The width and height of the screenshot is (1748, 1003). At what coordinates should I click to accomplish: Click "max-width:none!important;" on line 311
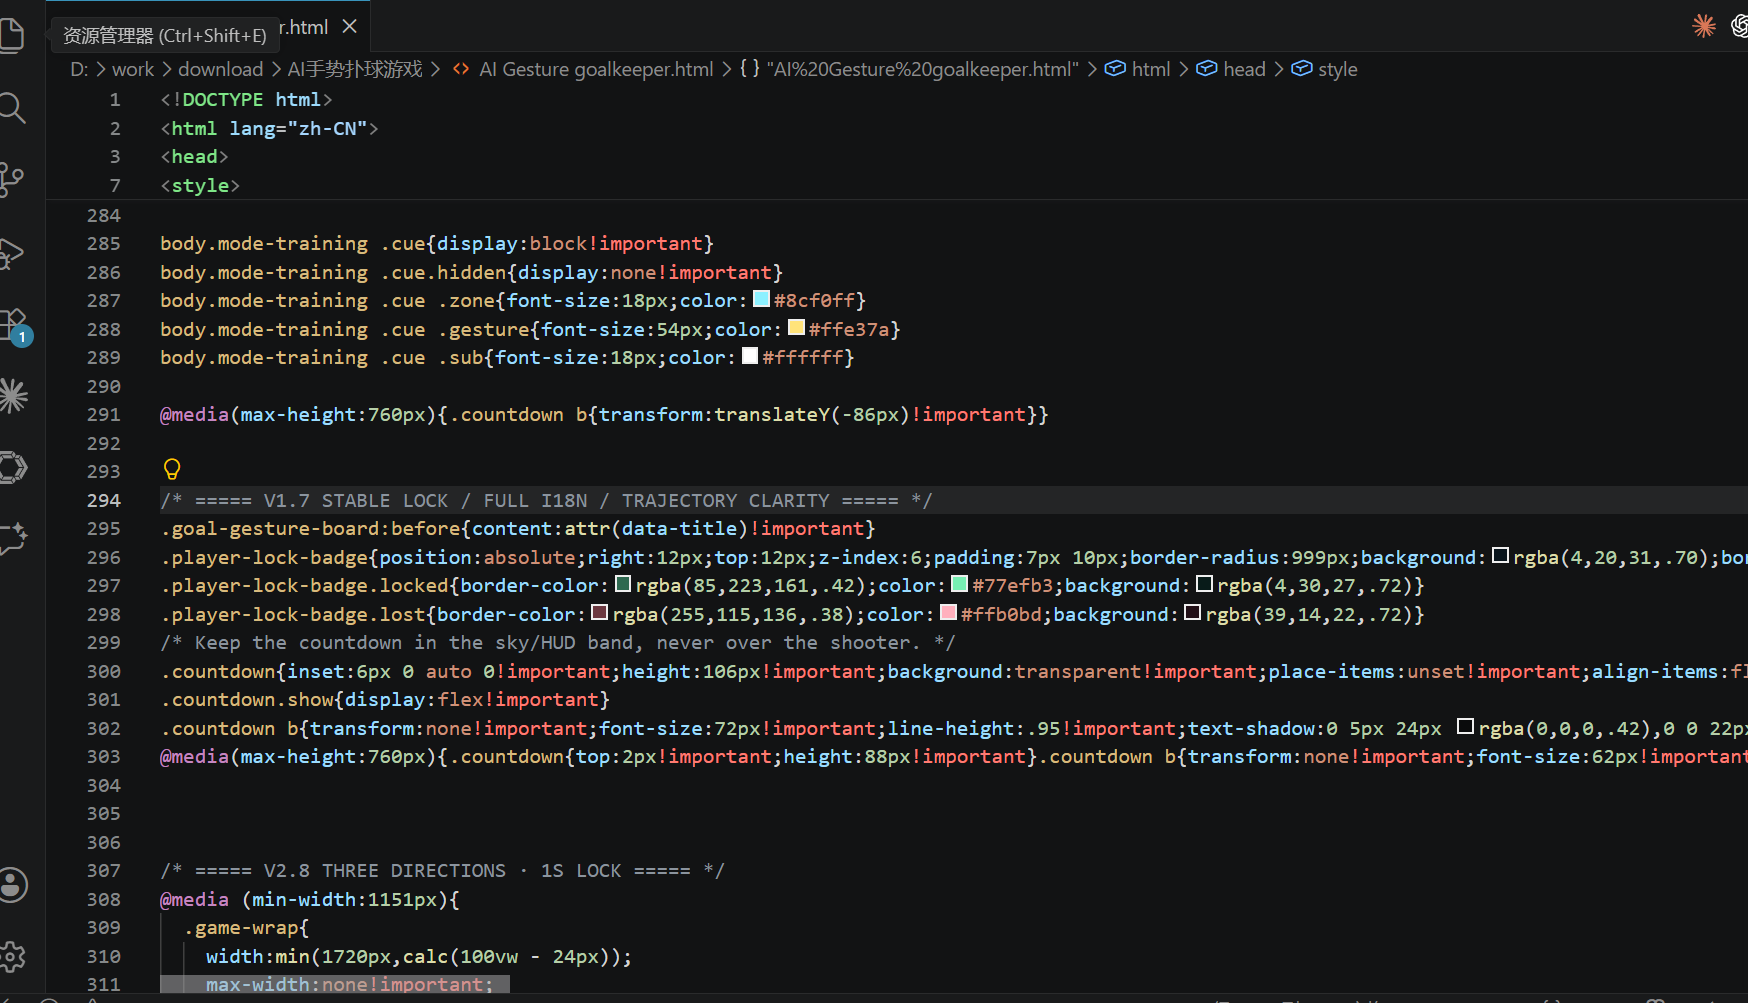350,985
